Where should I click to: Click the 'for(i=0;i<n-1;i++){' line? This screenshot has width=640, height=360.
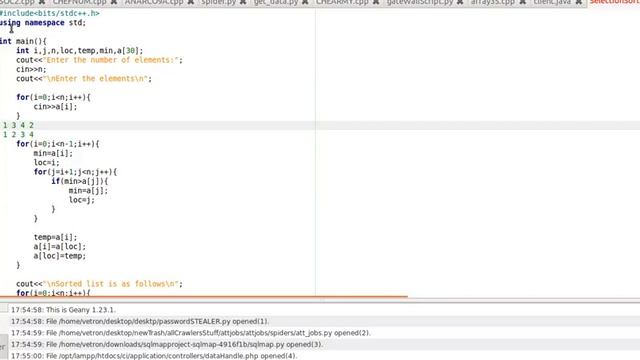58,144
